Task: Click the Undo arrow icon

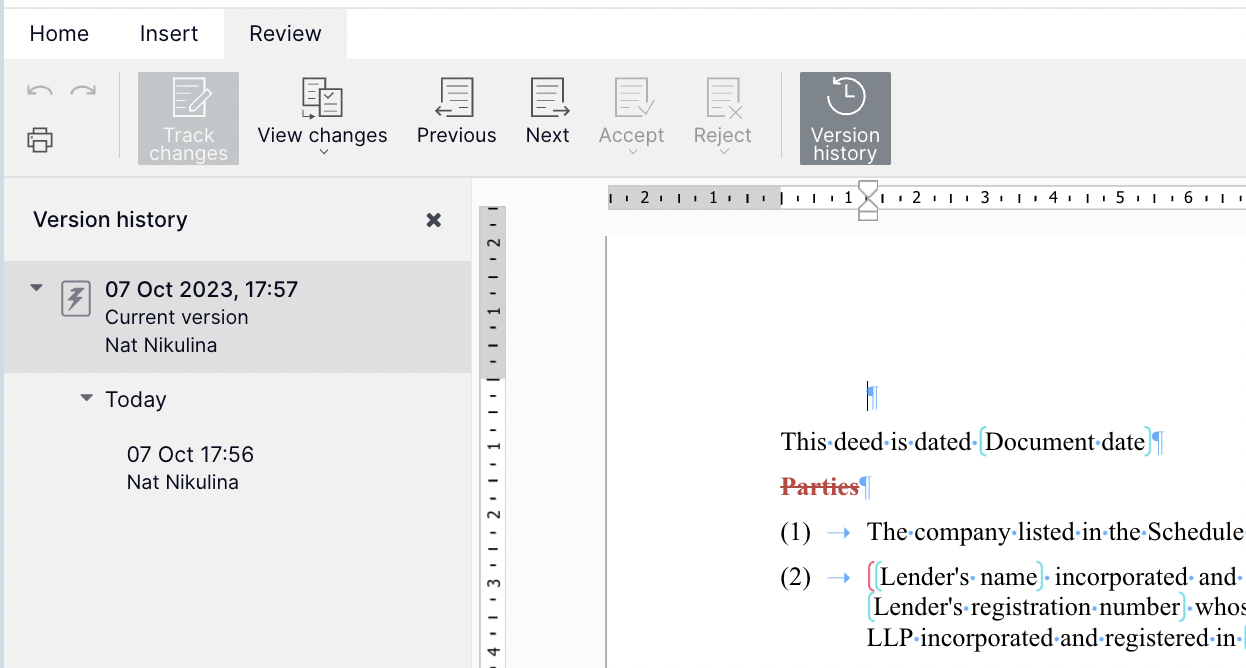Action: tap(40, 92)
